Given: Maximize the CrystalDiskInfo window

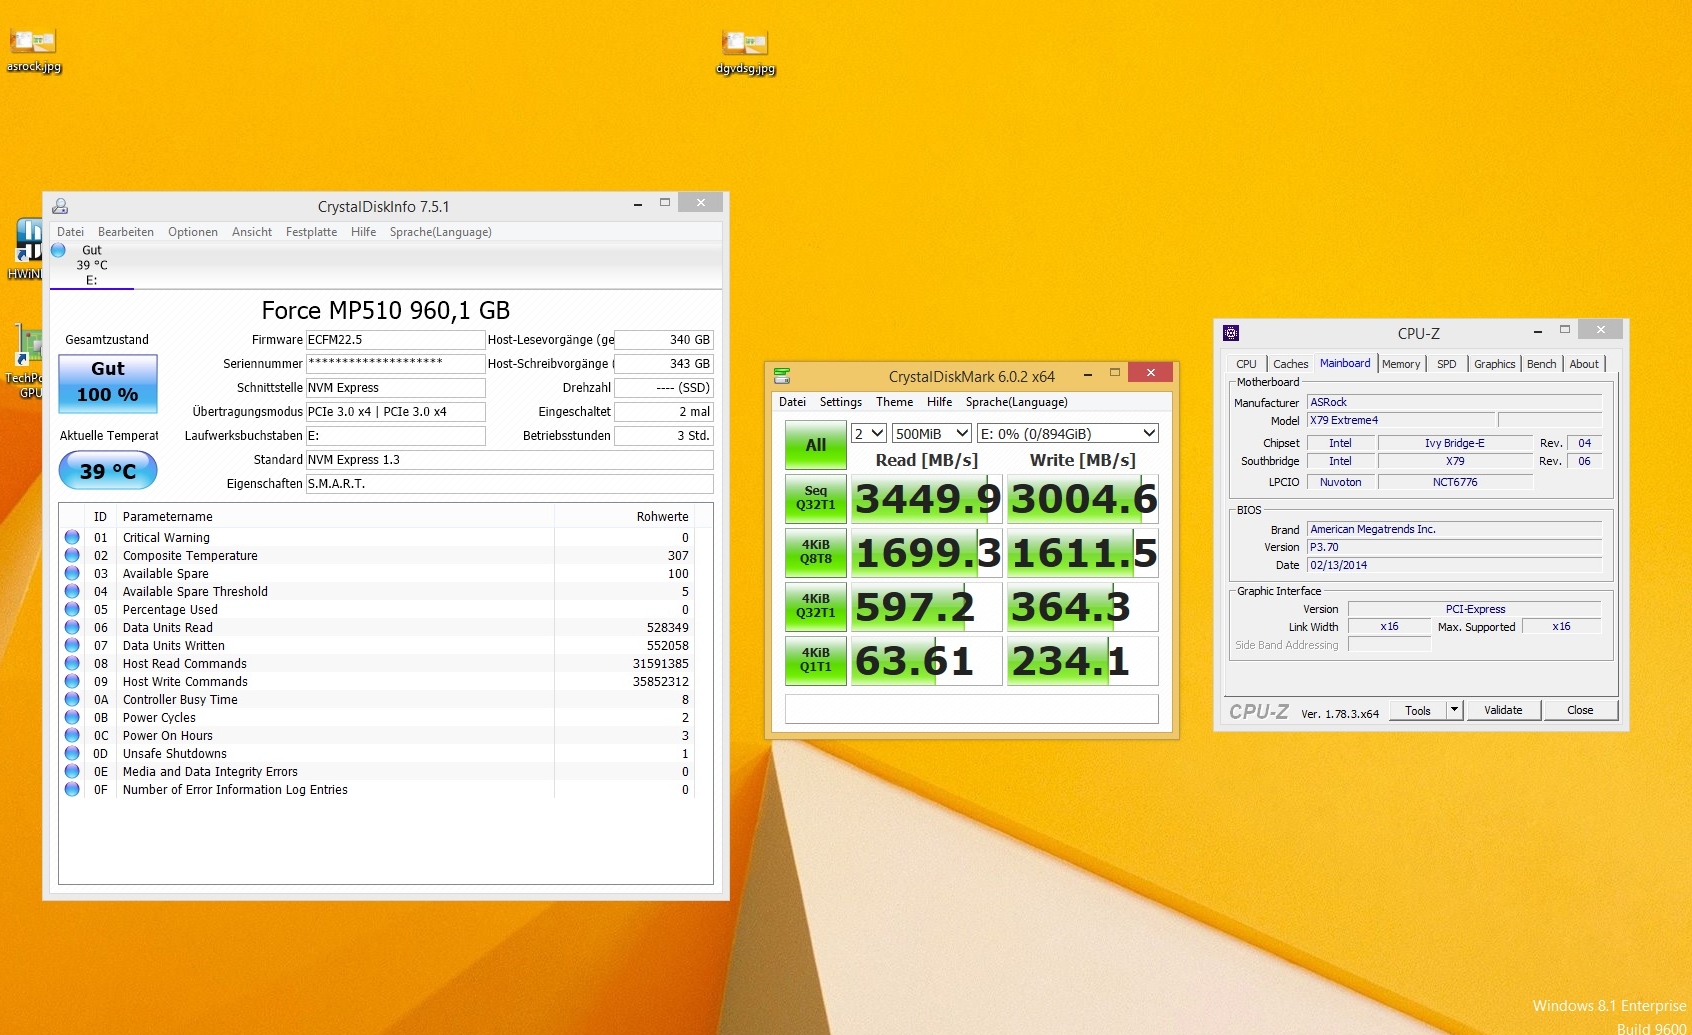Looking at the screenshot, I should [x=665, y=203].
